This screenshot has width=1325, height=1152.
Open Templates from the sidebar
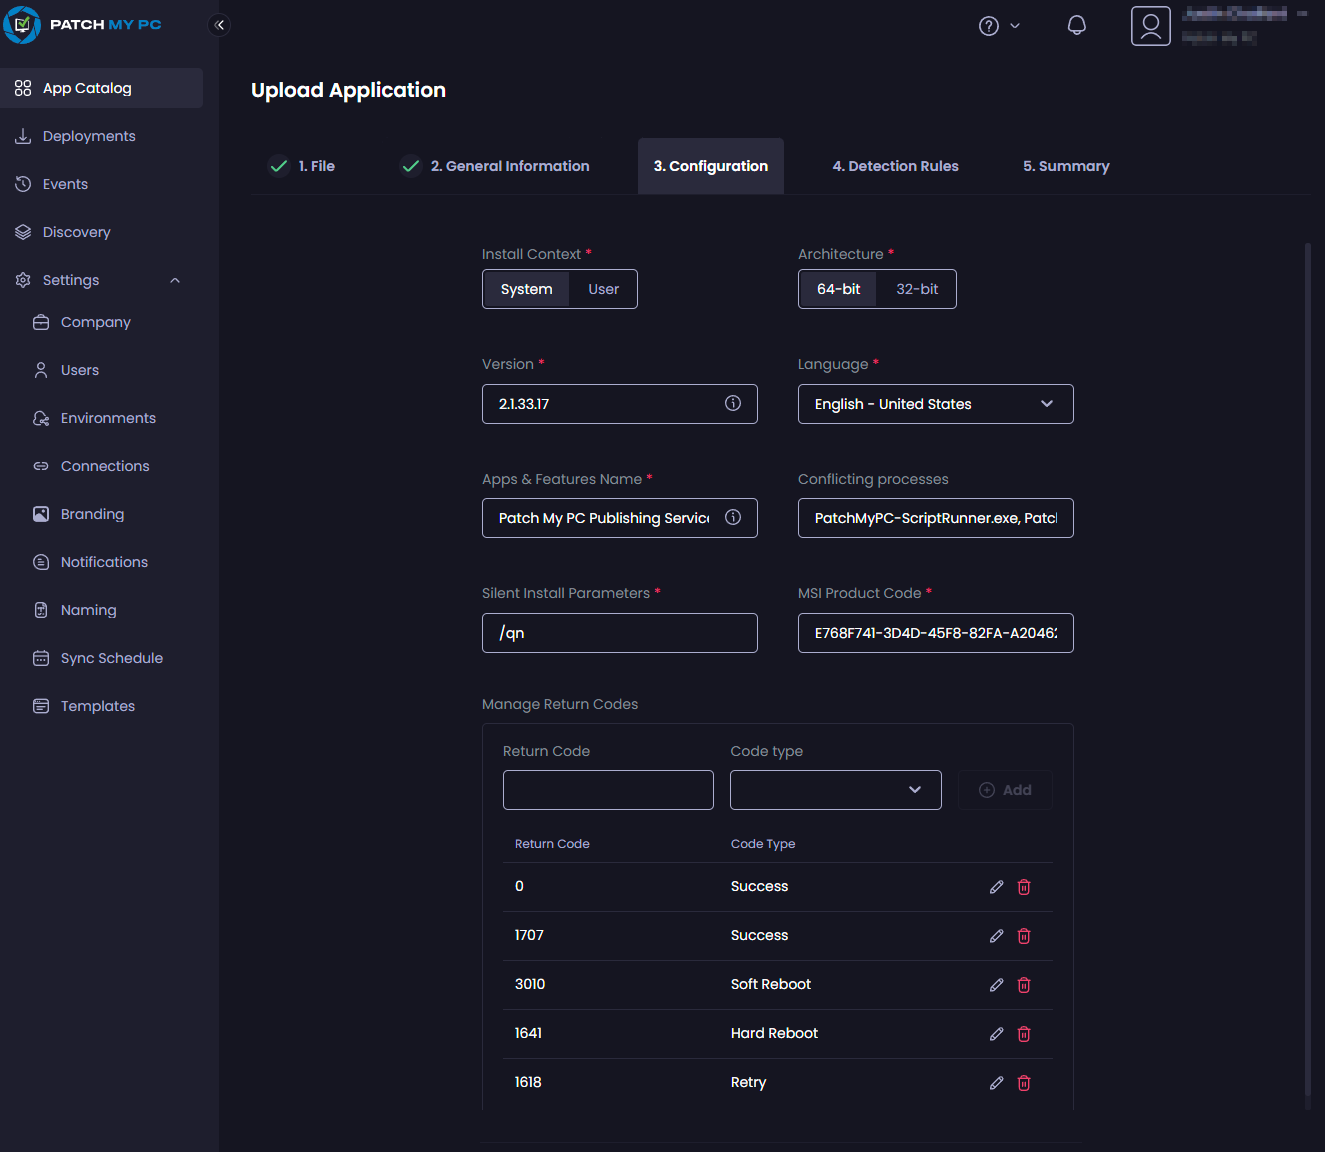(97, 705)
